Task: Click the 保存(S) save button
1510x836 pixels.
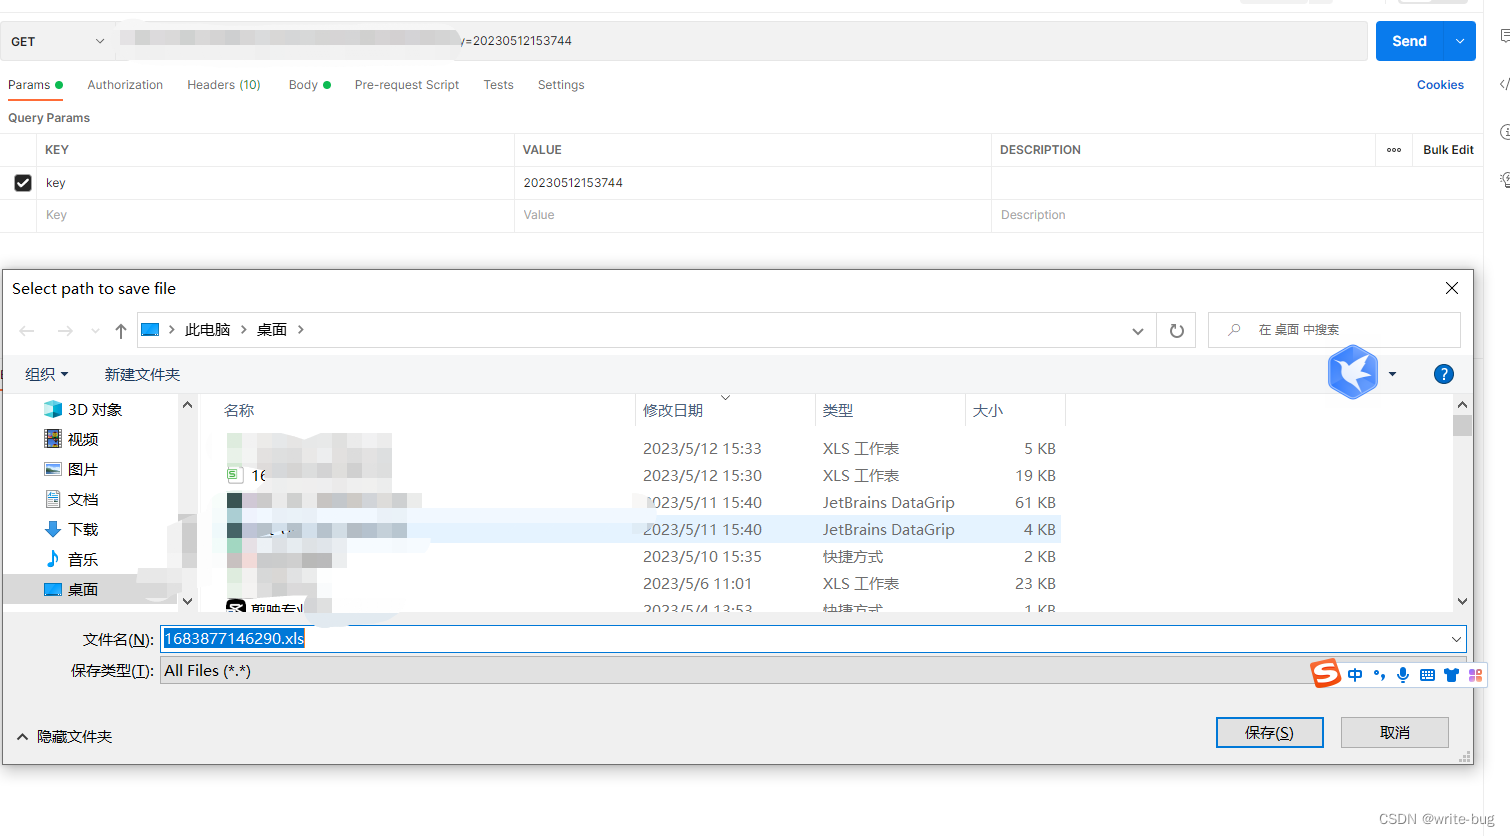Action: point(1269,732)
